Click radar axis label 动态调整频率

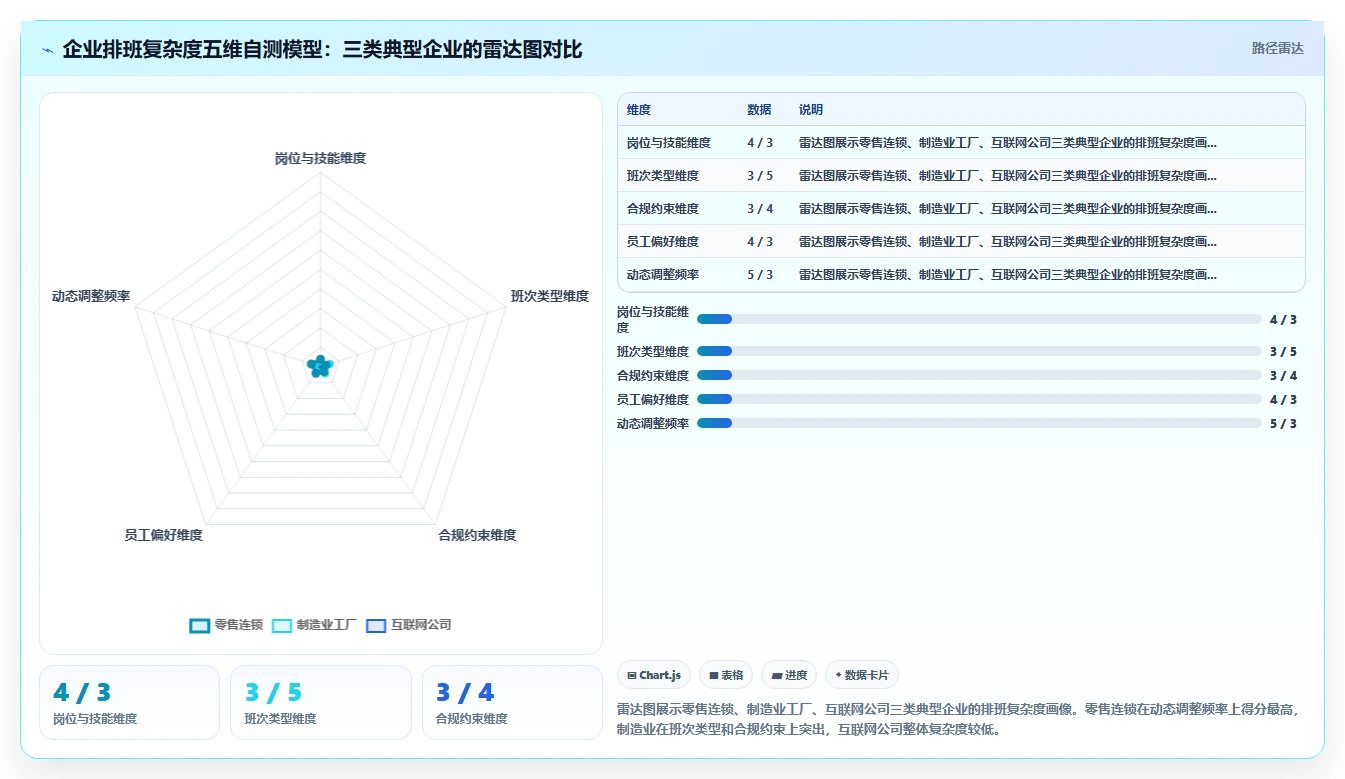pyautogui.click(x=91, y=296)
